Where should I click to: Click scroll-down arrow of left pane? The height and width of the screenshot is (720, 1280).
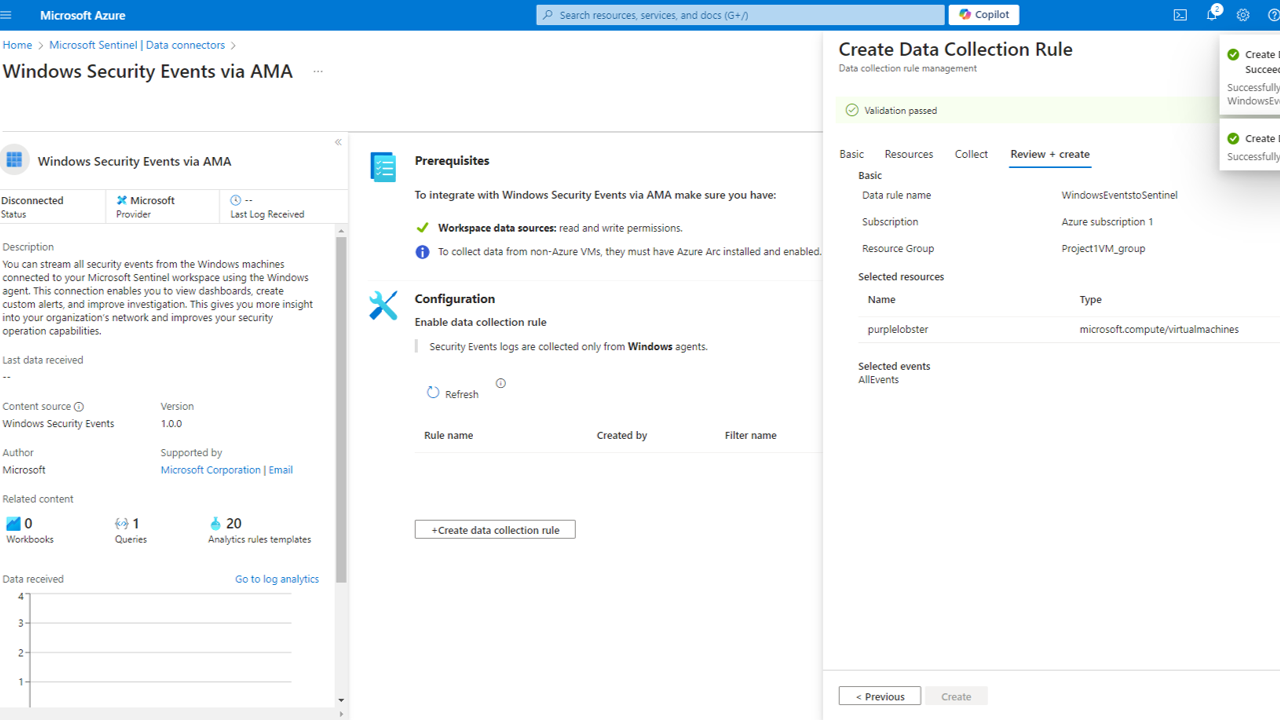coord(341,700)
